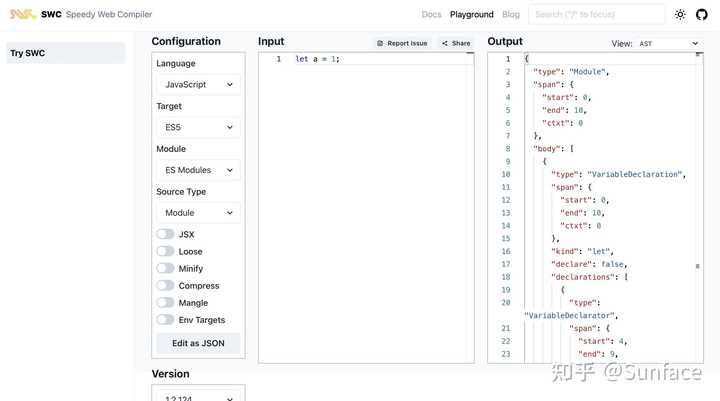Toggle the light/dark theme sun icon

(x=680, y=15)
